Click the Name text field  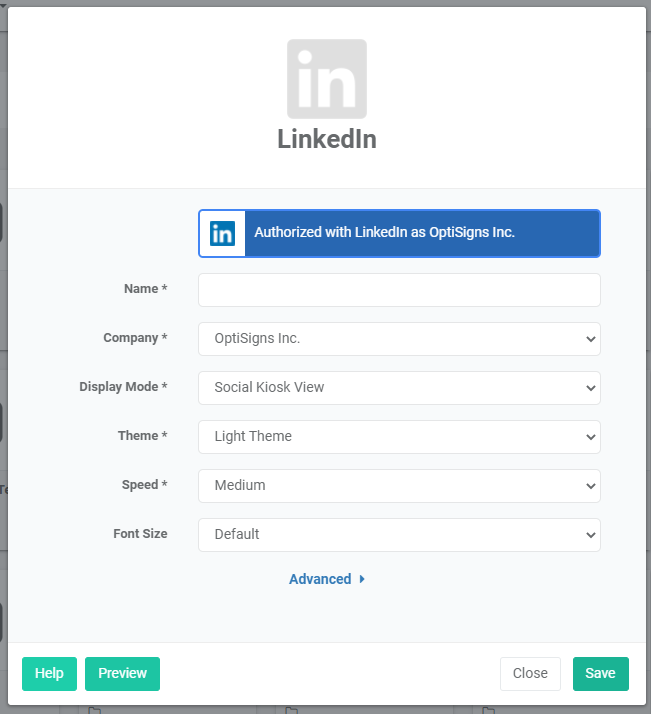[399, 290]
